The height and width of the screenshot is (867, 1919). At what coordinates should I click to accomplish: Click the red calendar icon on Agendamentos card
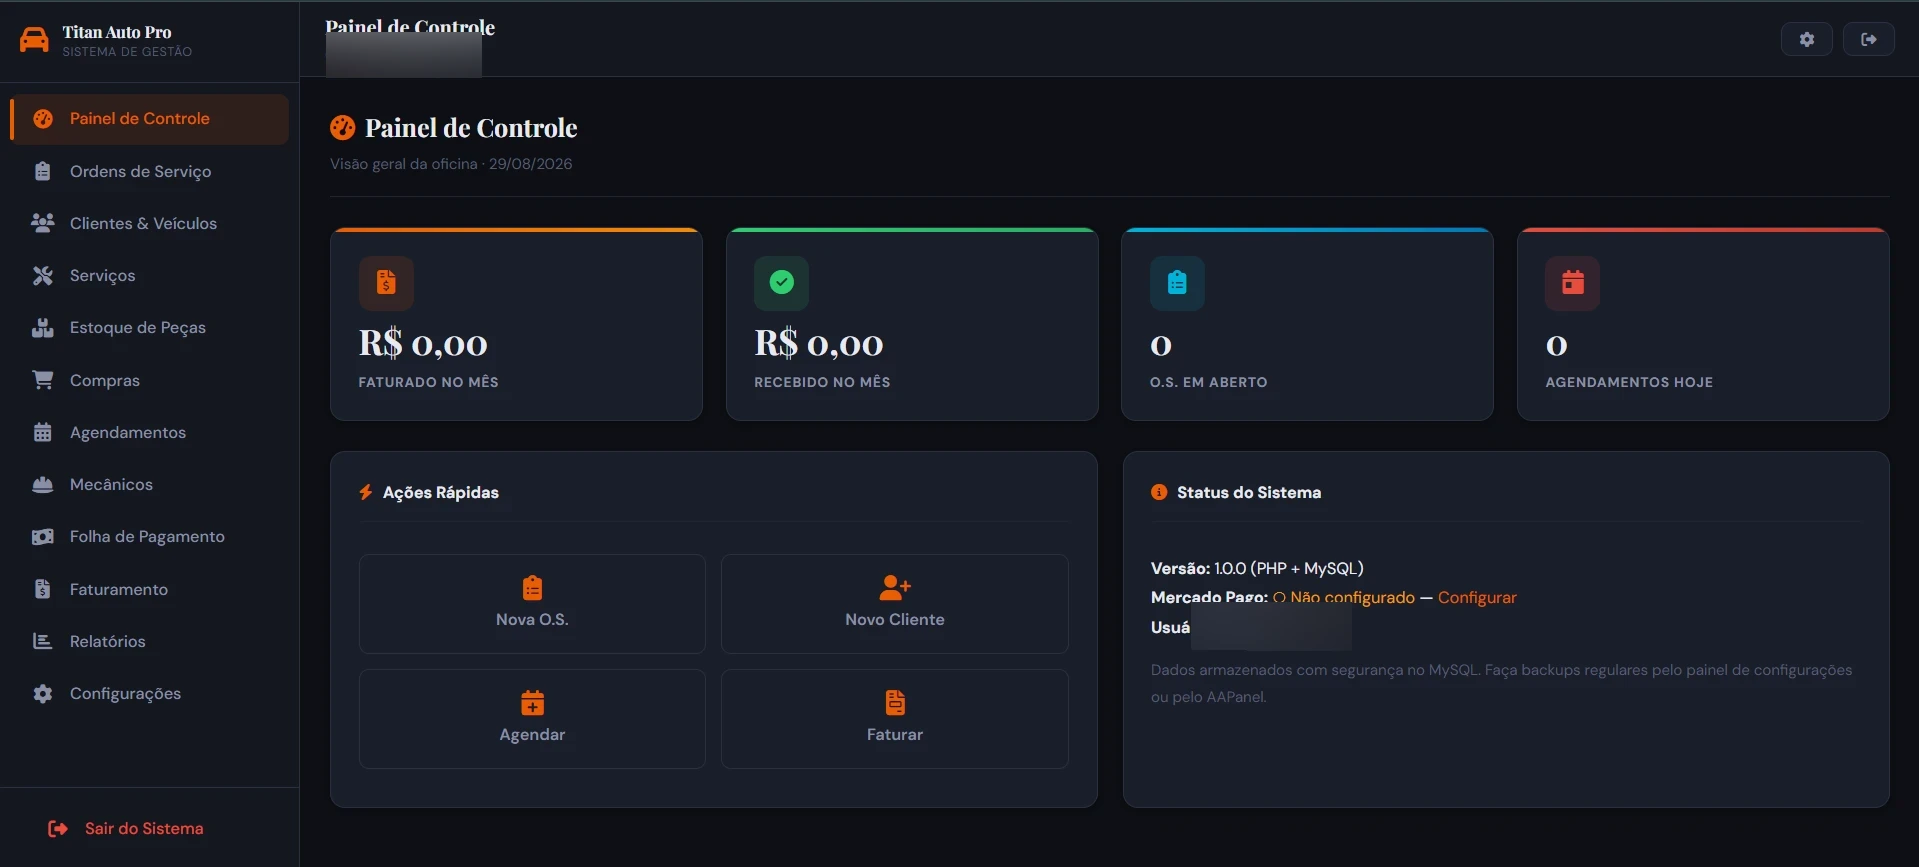coord(1572,283)
